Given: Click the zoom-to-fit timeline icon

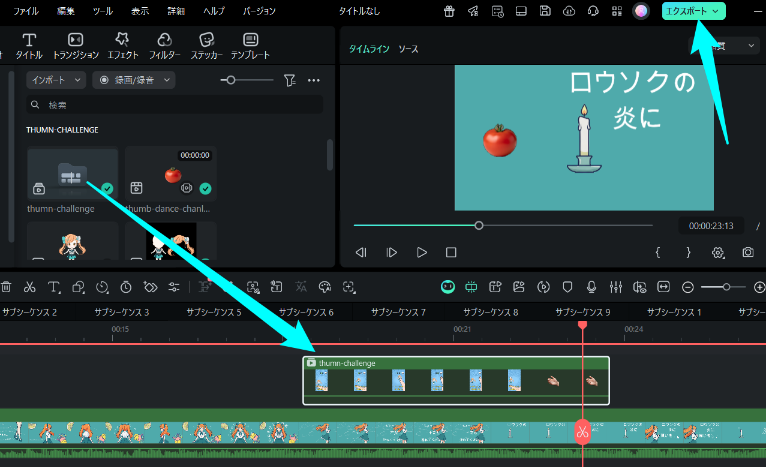Looking at the screenshot, I should click(663, 287).
